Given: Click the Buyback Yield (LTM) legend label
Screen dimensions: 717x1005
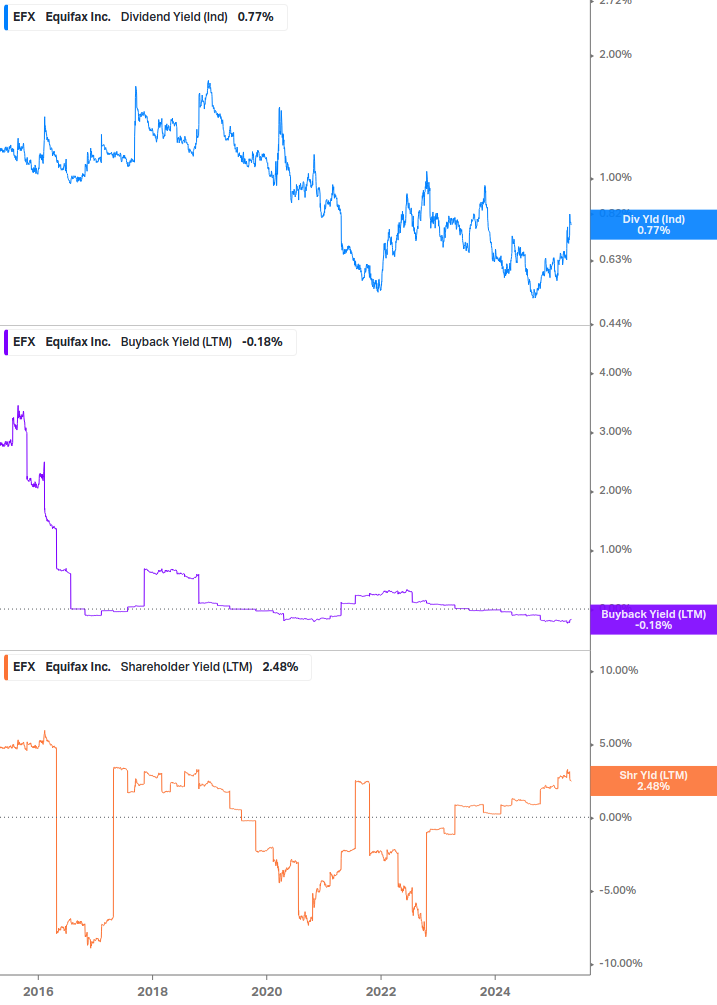Looking at the screenshot, I should tap(176, 342).
